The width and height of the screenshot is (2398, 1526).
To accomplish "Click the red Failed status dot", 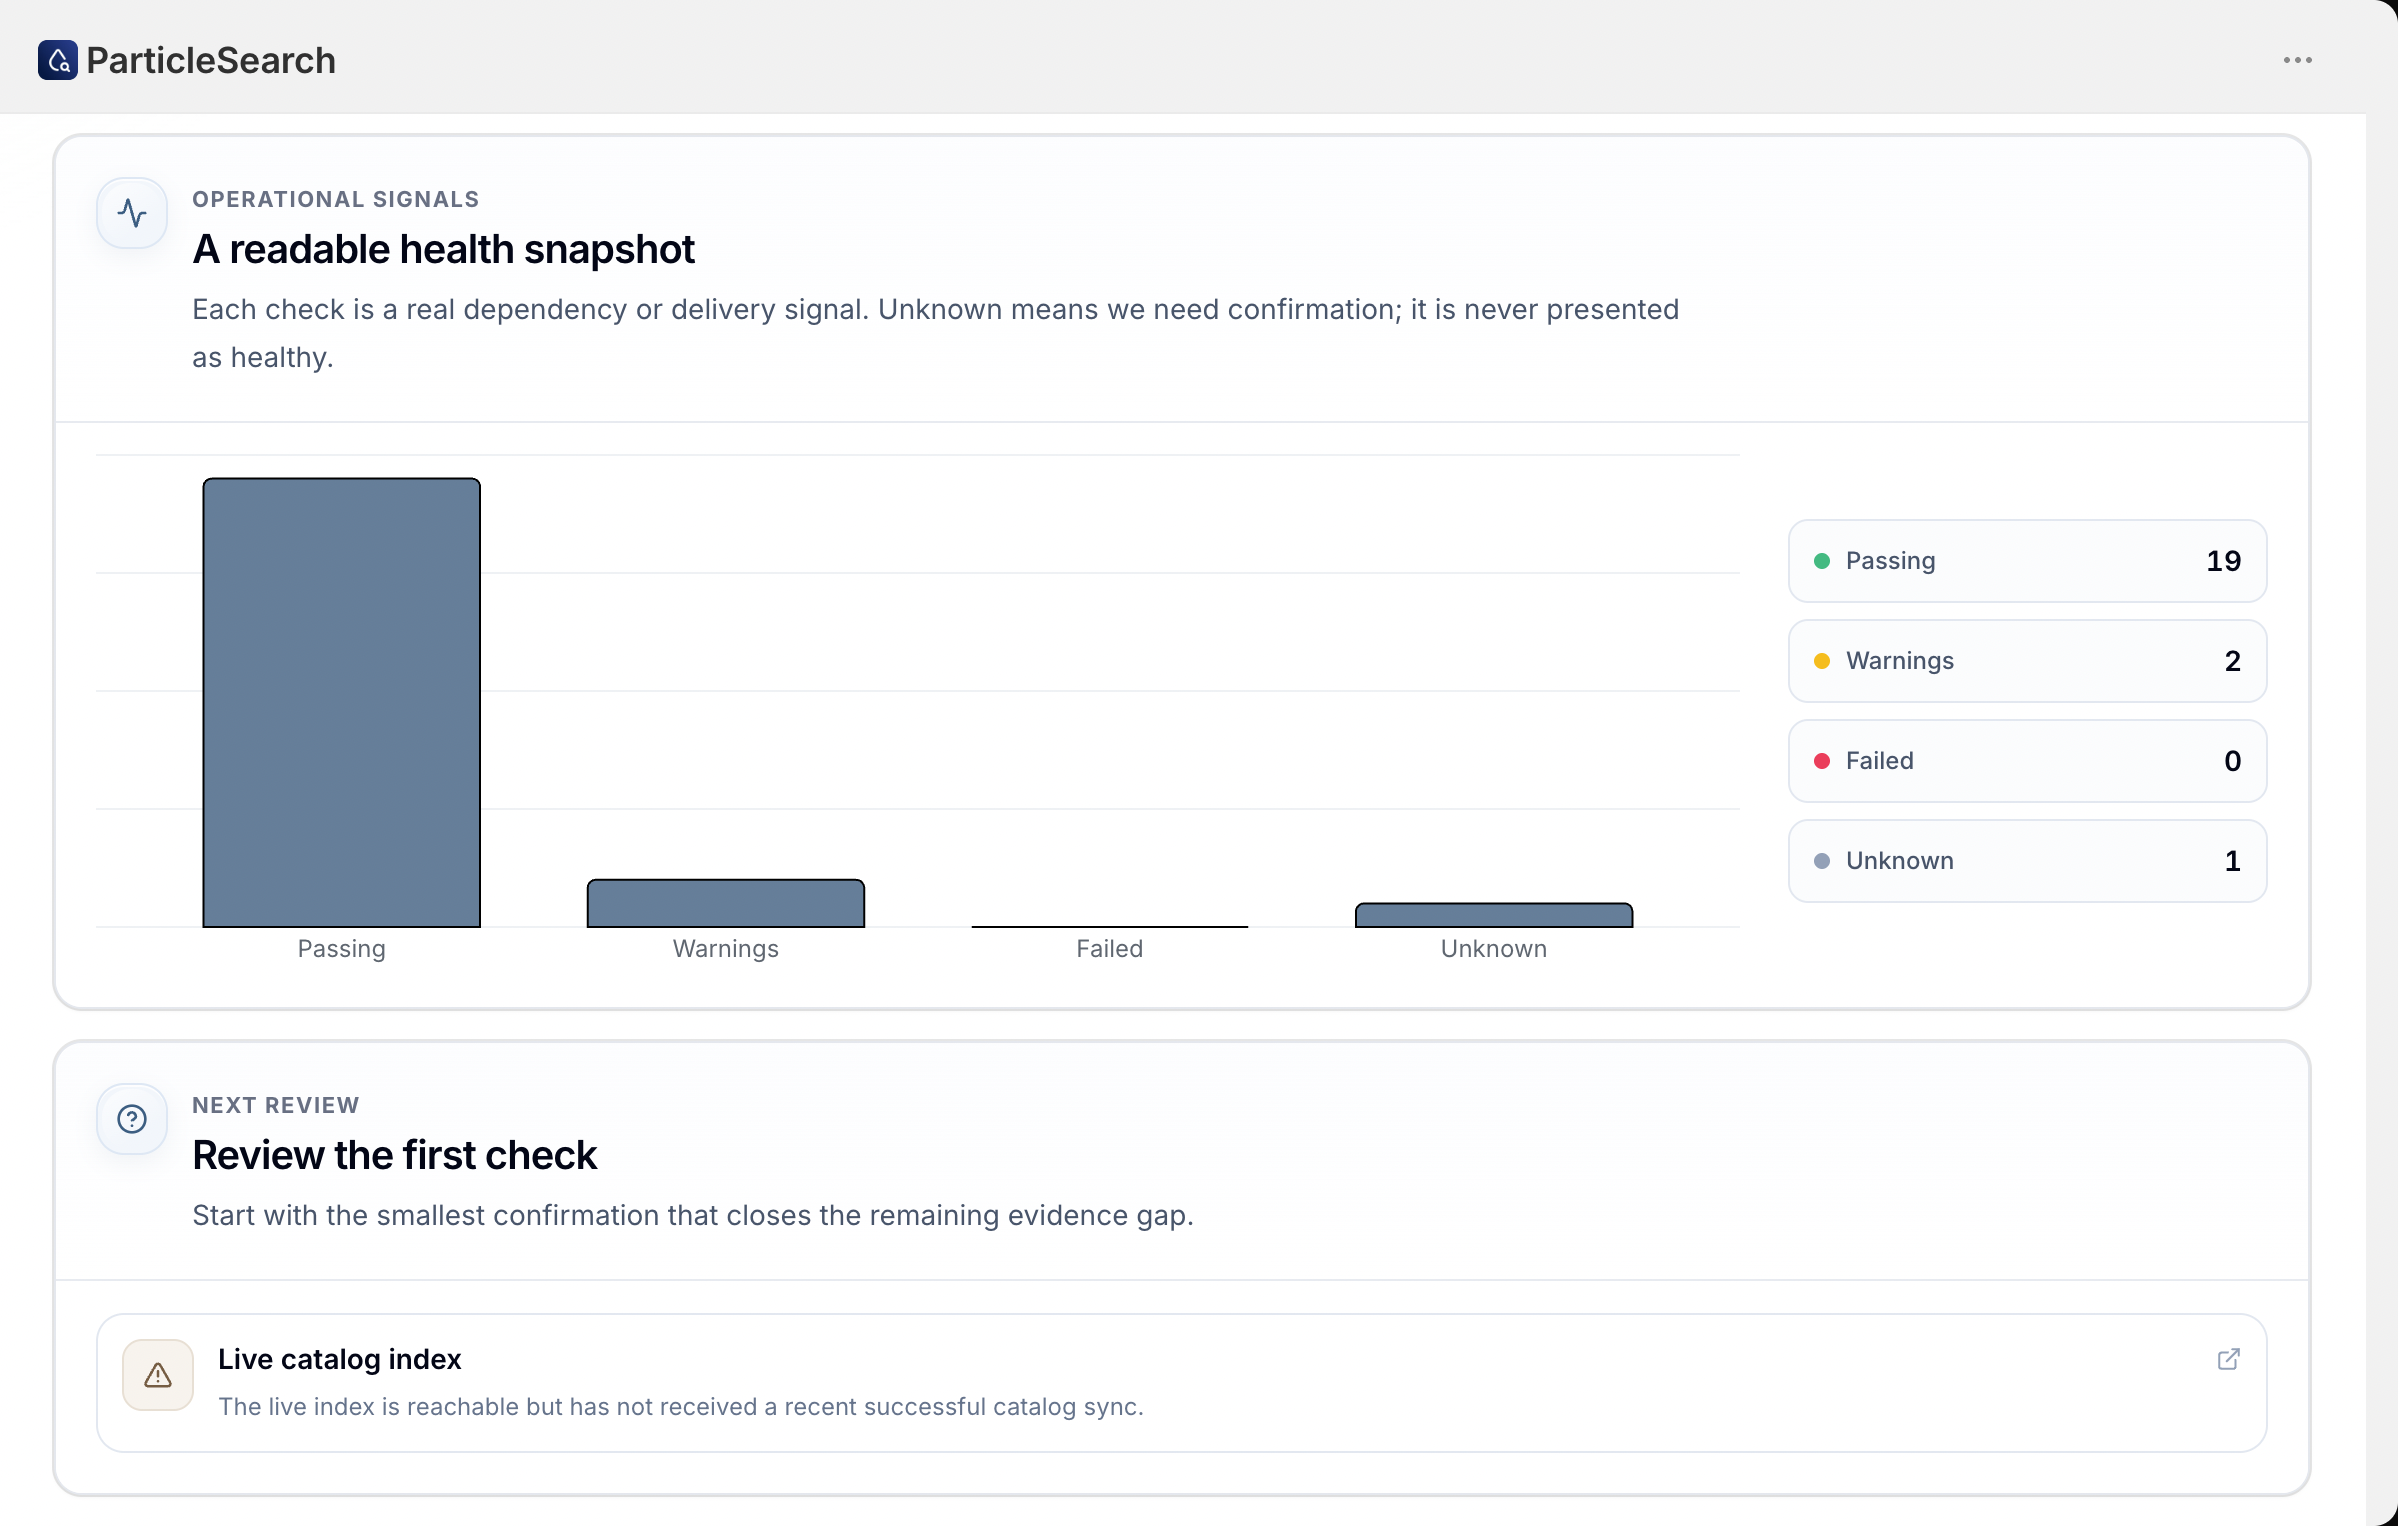I will pos(1822,761).
